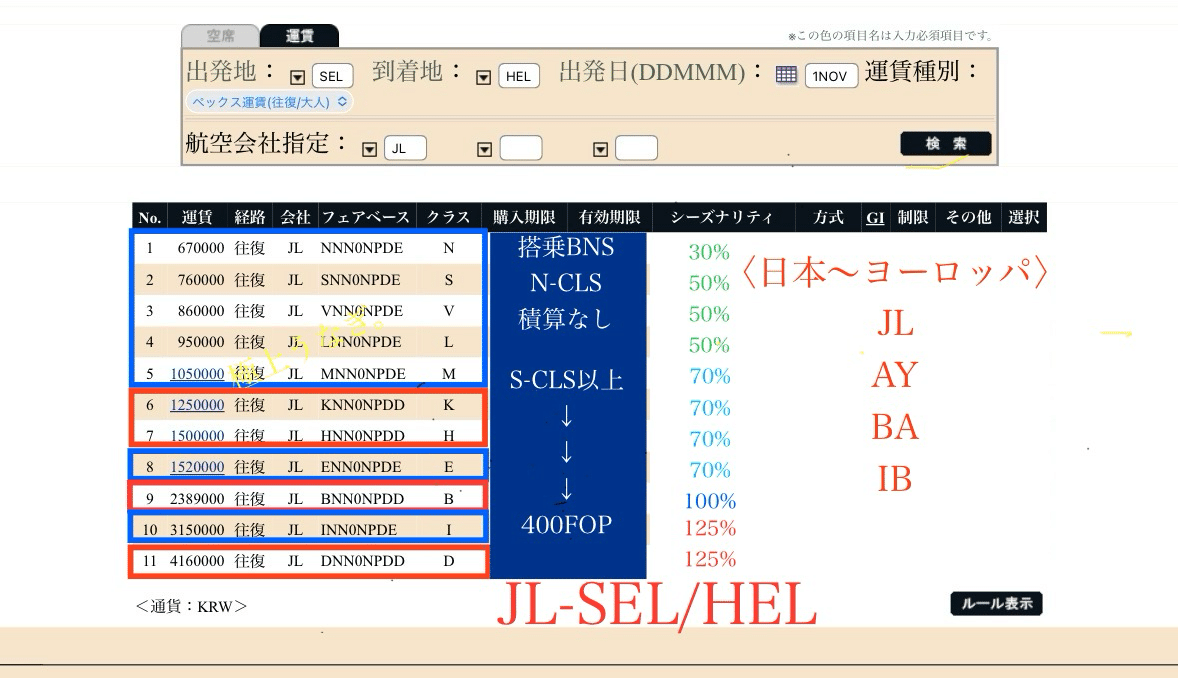1178x678 pixels.
Task: Click fare basis KNN0NPDD
Action: [x=362, y=404]
